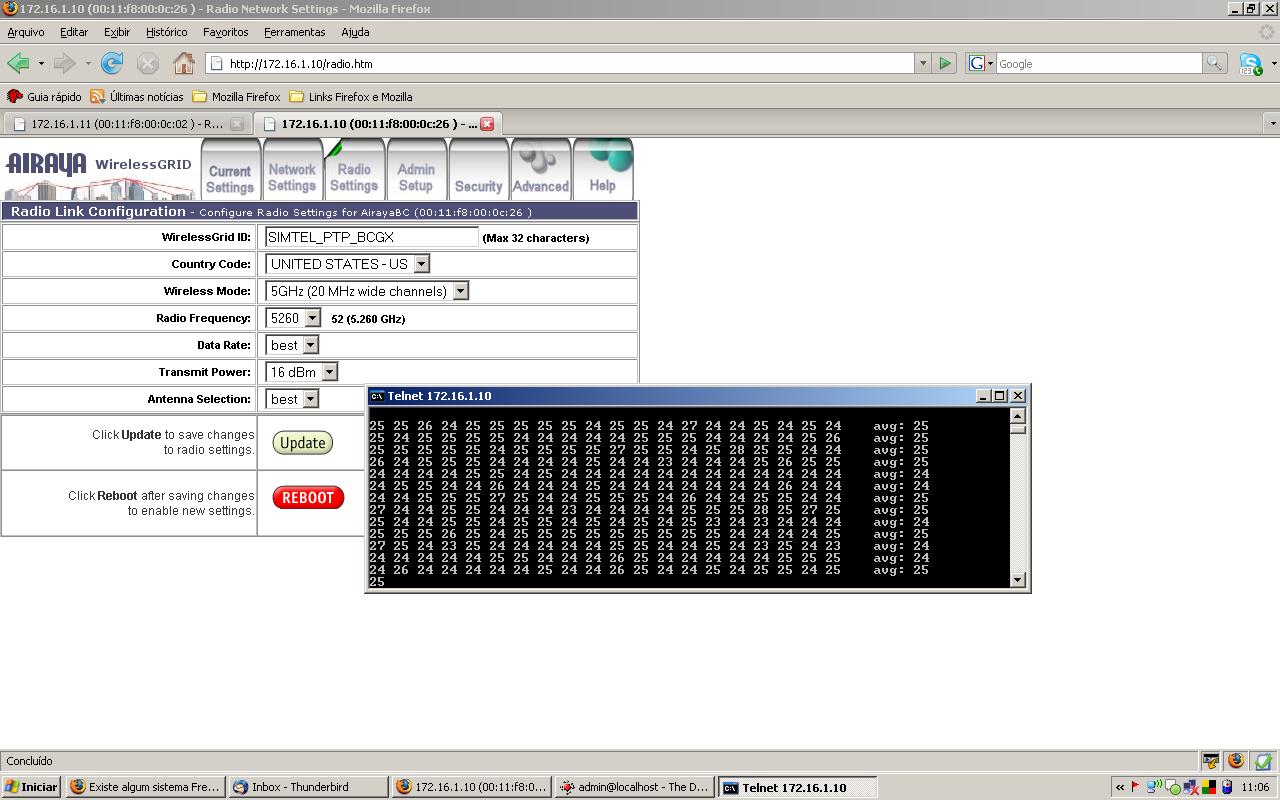Open the Exibir menu
The image size is (1280, 800).
[x=117, y=32]
